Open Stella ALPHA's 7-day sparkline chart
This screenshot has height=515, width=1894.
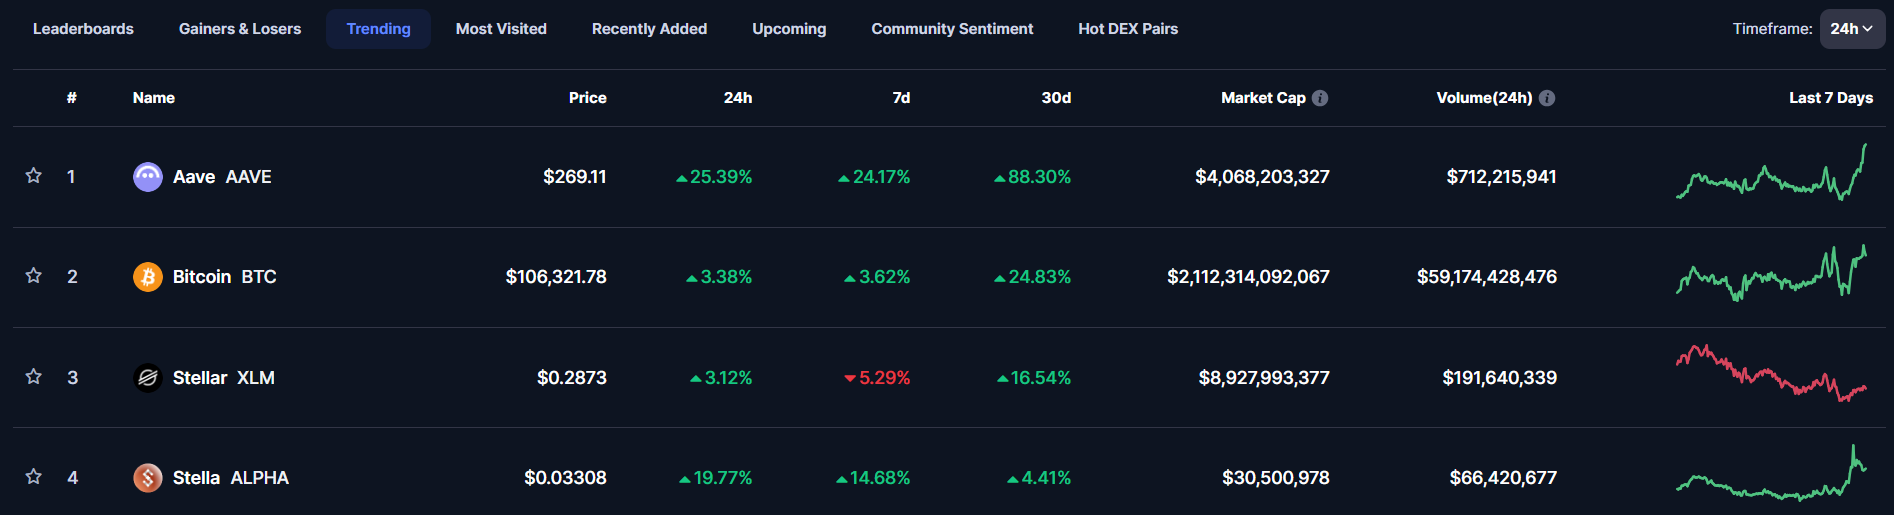pyautogui.click(x=1771, y=473)
